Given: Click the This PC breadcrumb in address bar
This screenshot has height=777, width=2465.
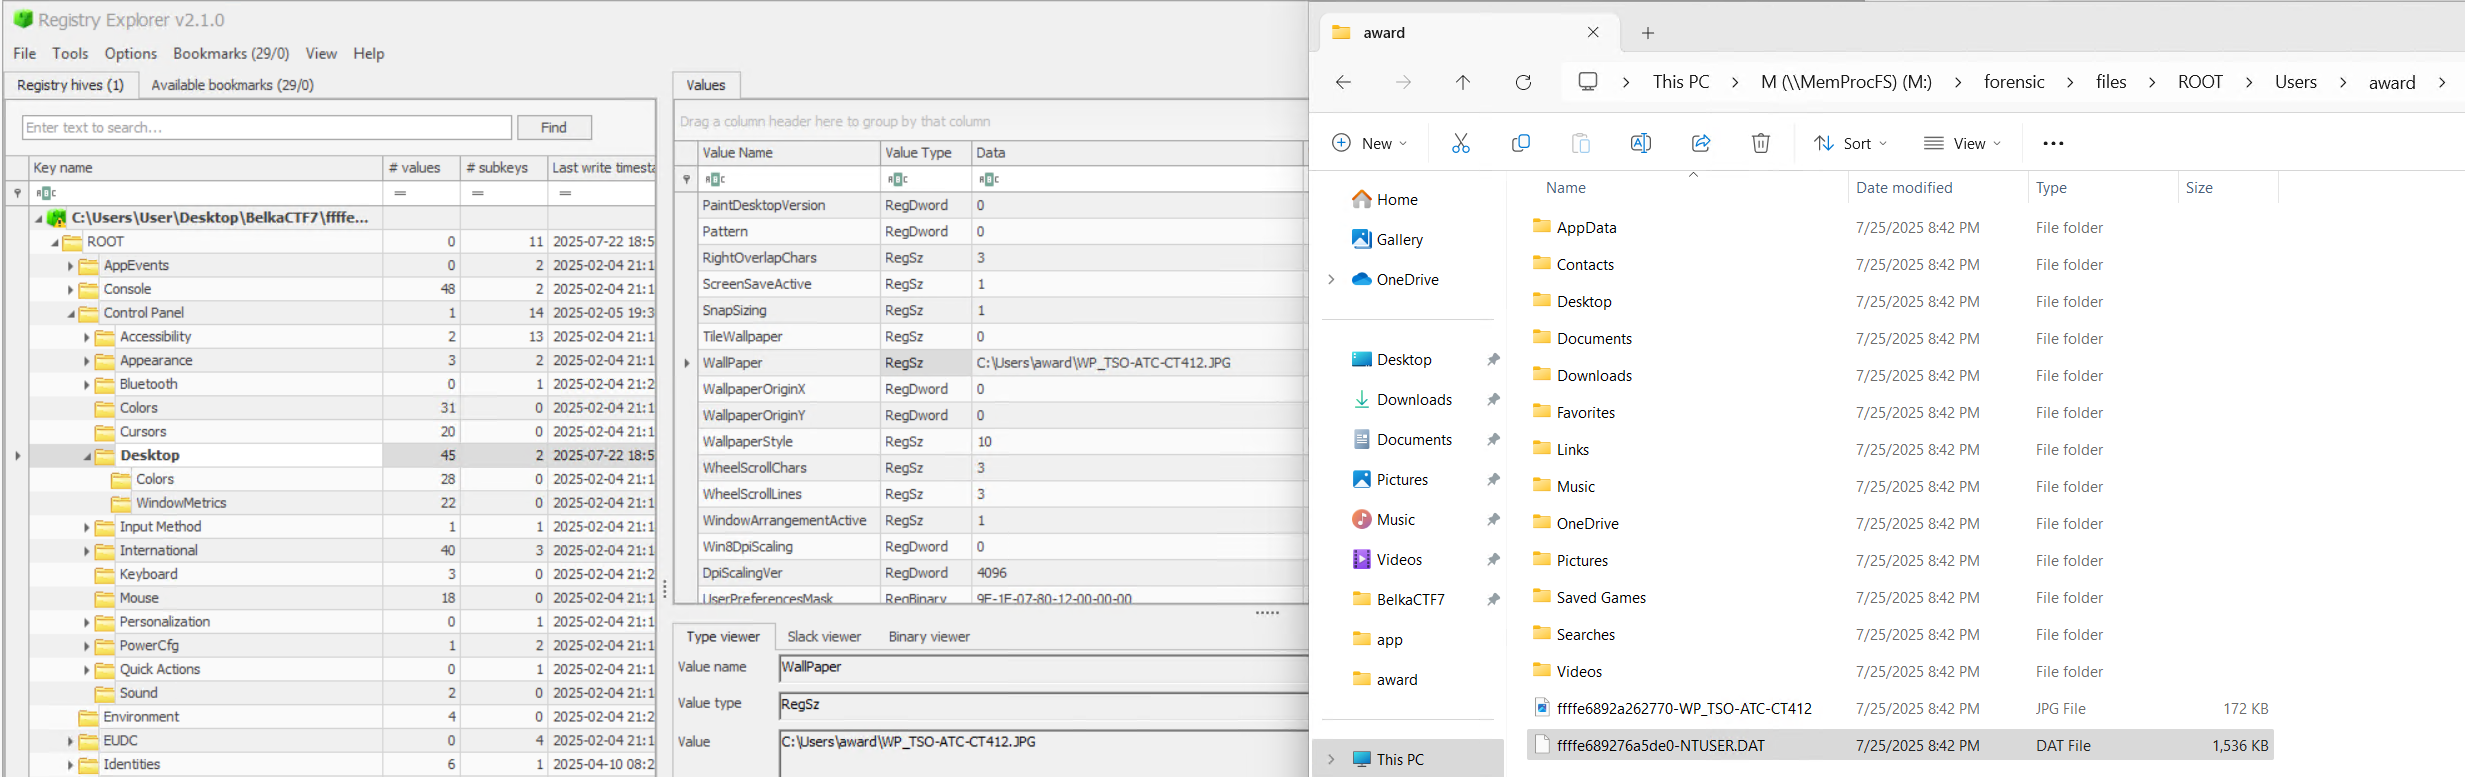Looking at the screenshot, I should coord(1681,82).
